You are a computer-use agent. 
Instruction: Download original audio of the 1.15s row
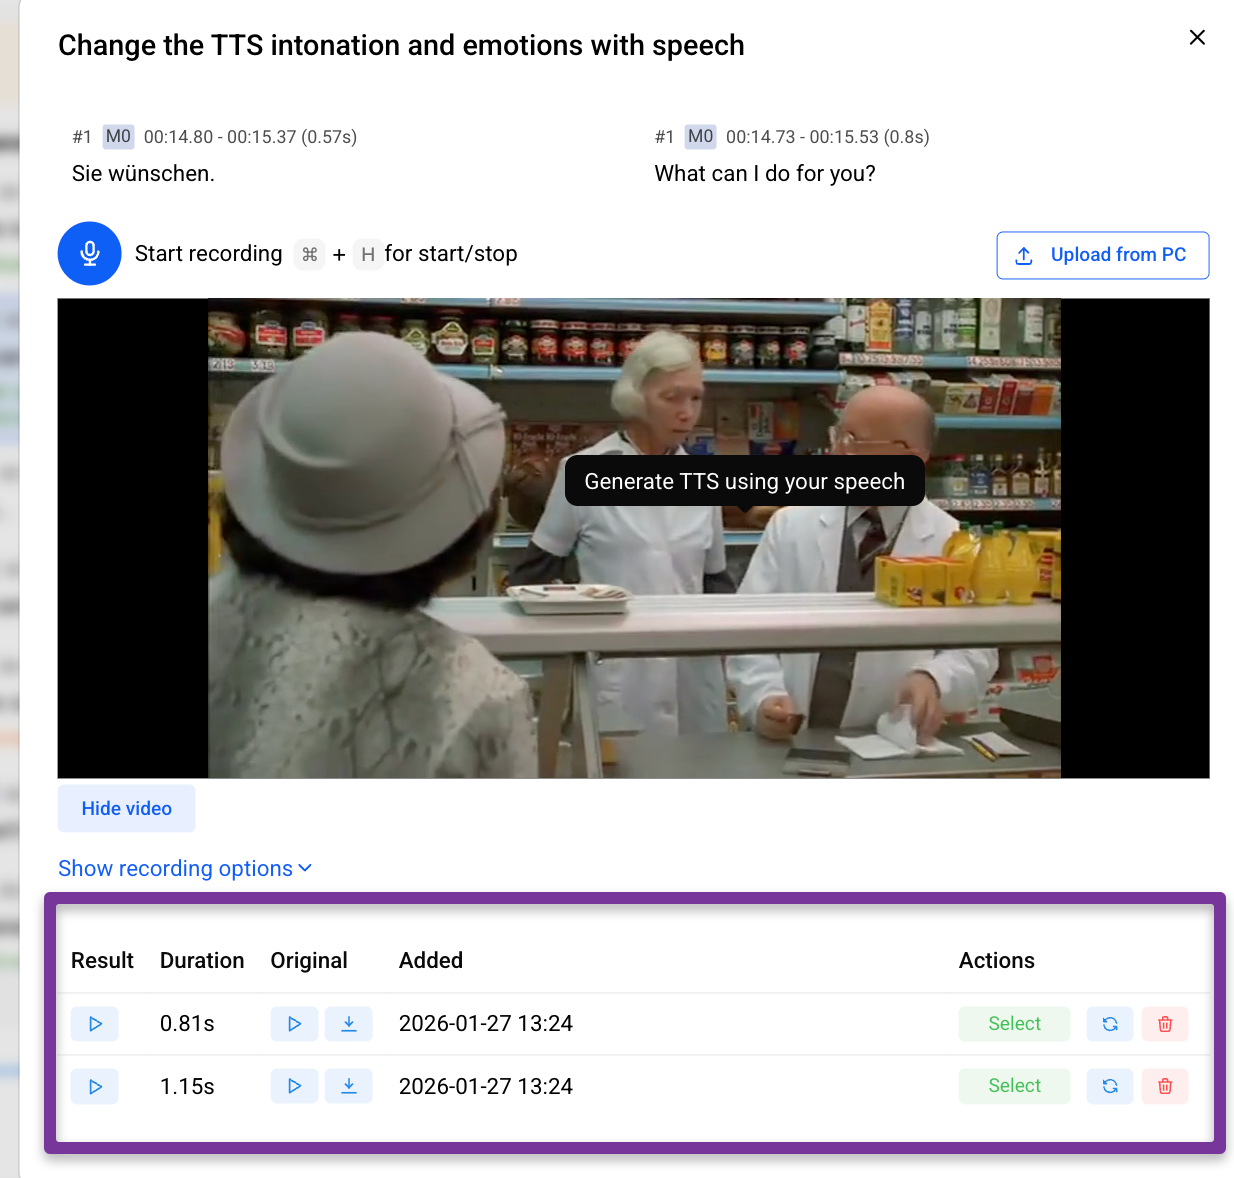(x=349, y=1086)
